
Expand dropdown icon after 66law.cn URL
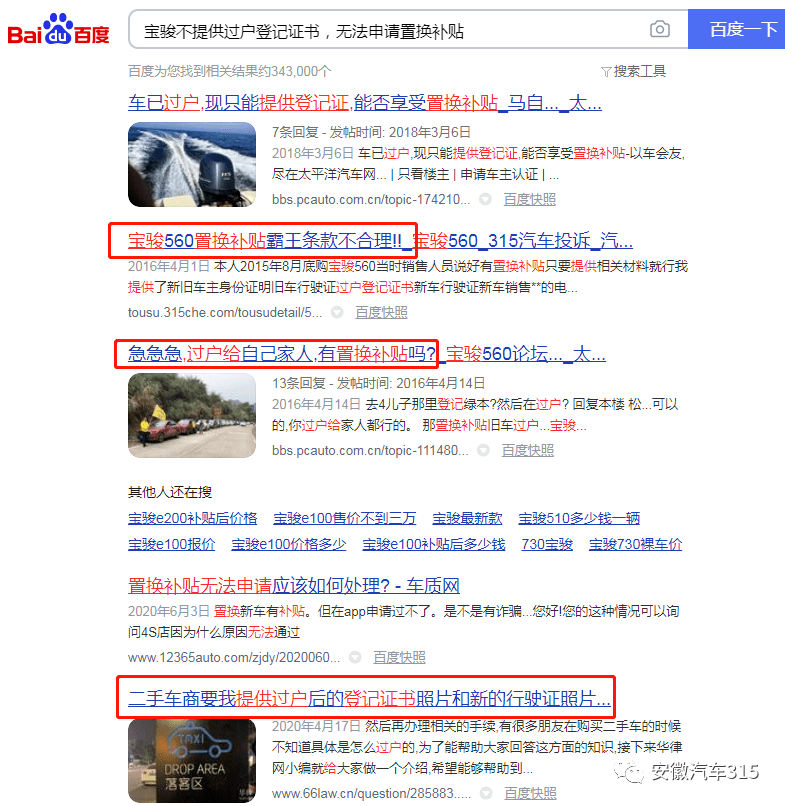tap(485, 793)
